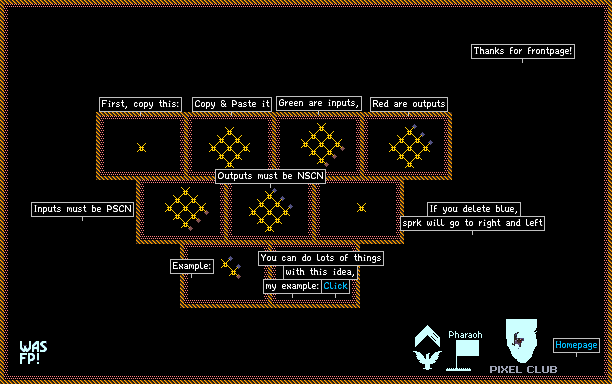Viewport: 612px width, 384px height.
Task: Click the yellow lattice under 'Copy & Paste it'
Action: (230, 148)
